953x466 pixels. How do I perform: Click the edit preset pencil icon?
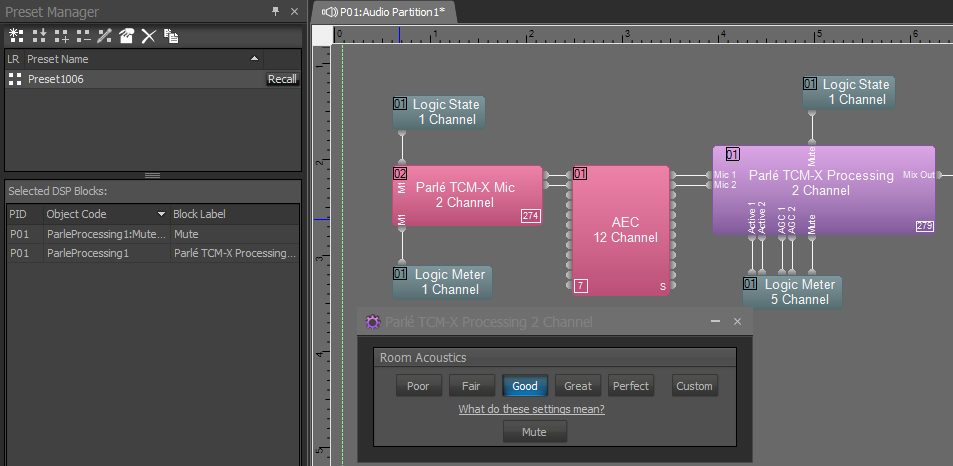click(105, 36)
